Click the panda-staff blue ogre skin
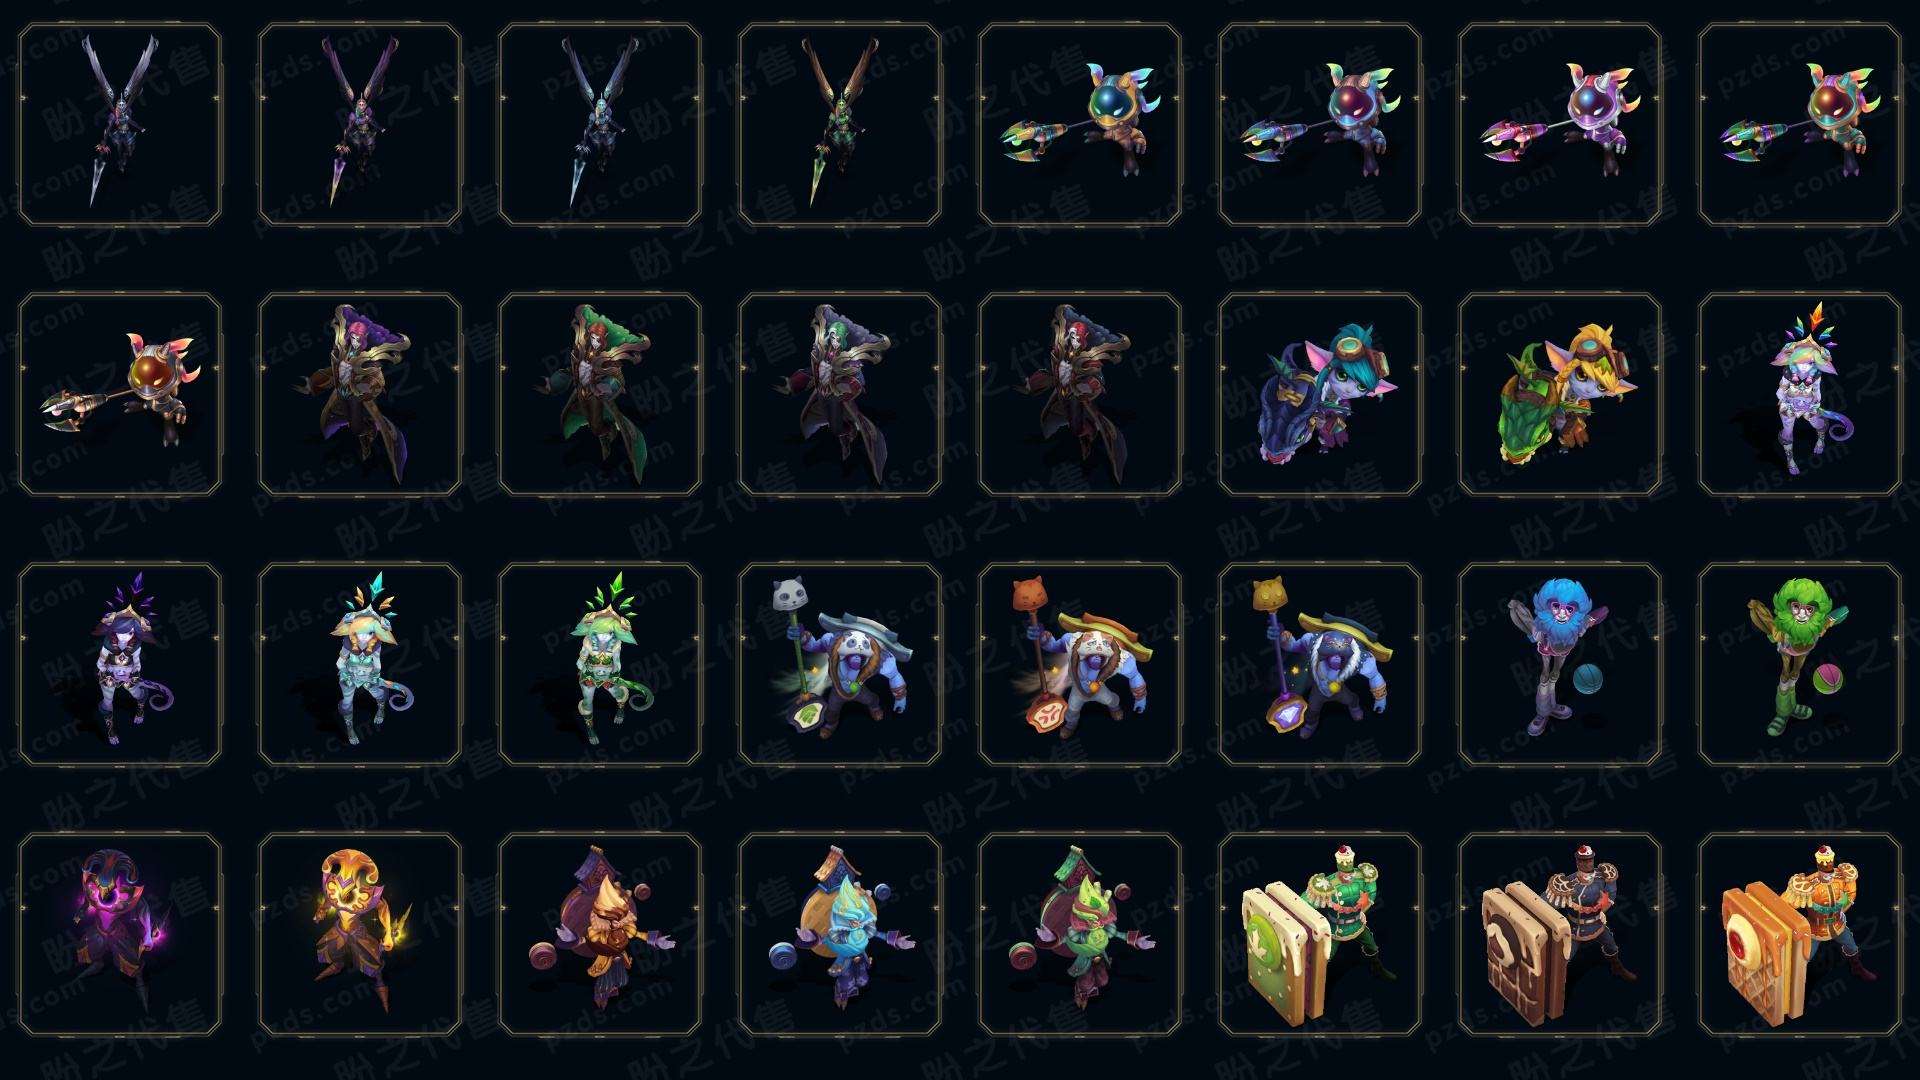The image size is (1920, 1080). point(839,664)
